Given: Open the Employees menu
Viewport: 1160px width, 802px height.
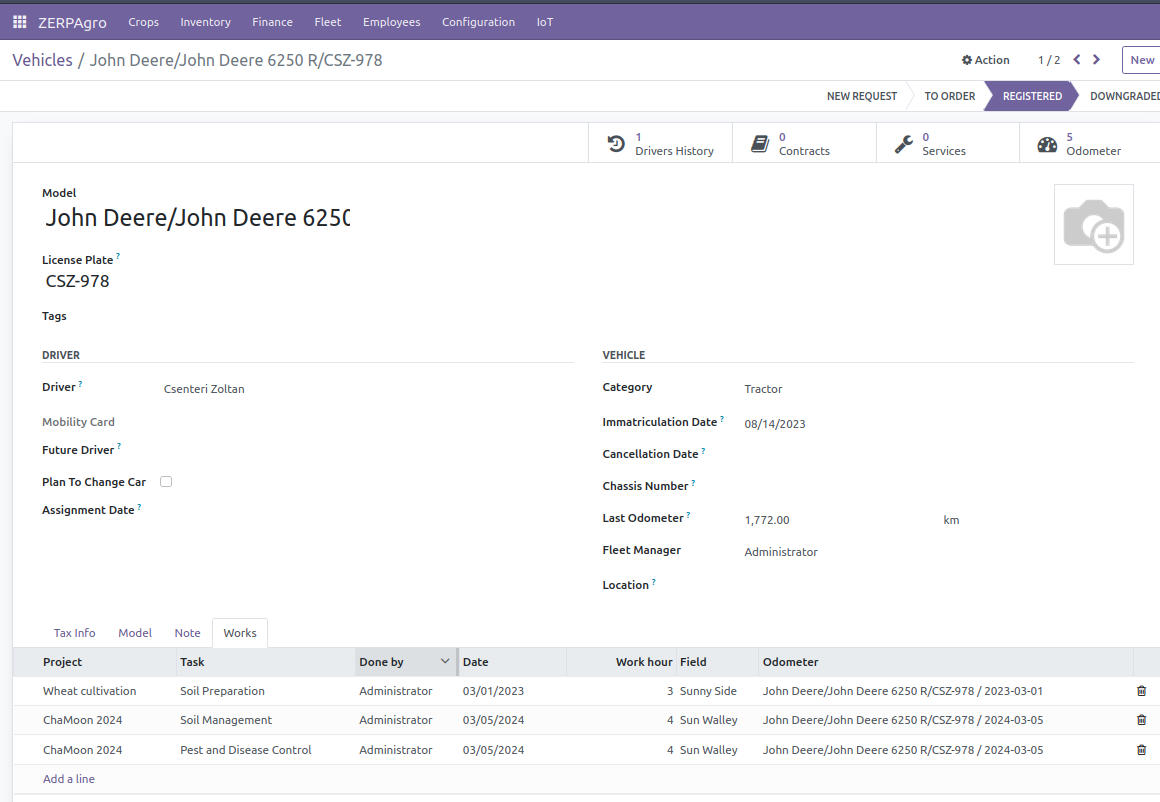Looking at the screenshot, I should pos(391,22).
